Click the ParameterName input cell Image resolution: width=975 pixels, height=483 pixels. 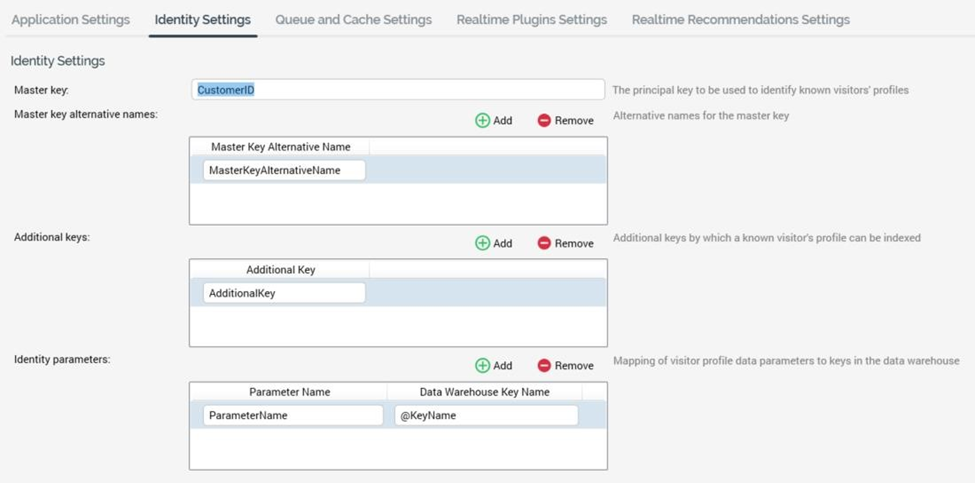coord(293,416)
